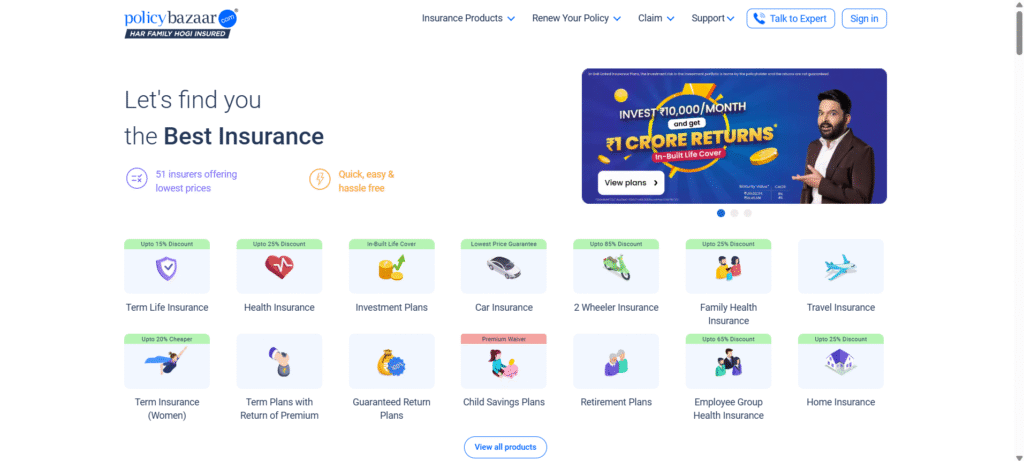Select the 2 Wheeler Insurance scooter icon
1024x461 pixels.
coord(616,268)
